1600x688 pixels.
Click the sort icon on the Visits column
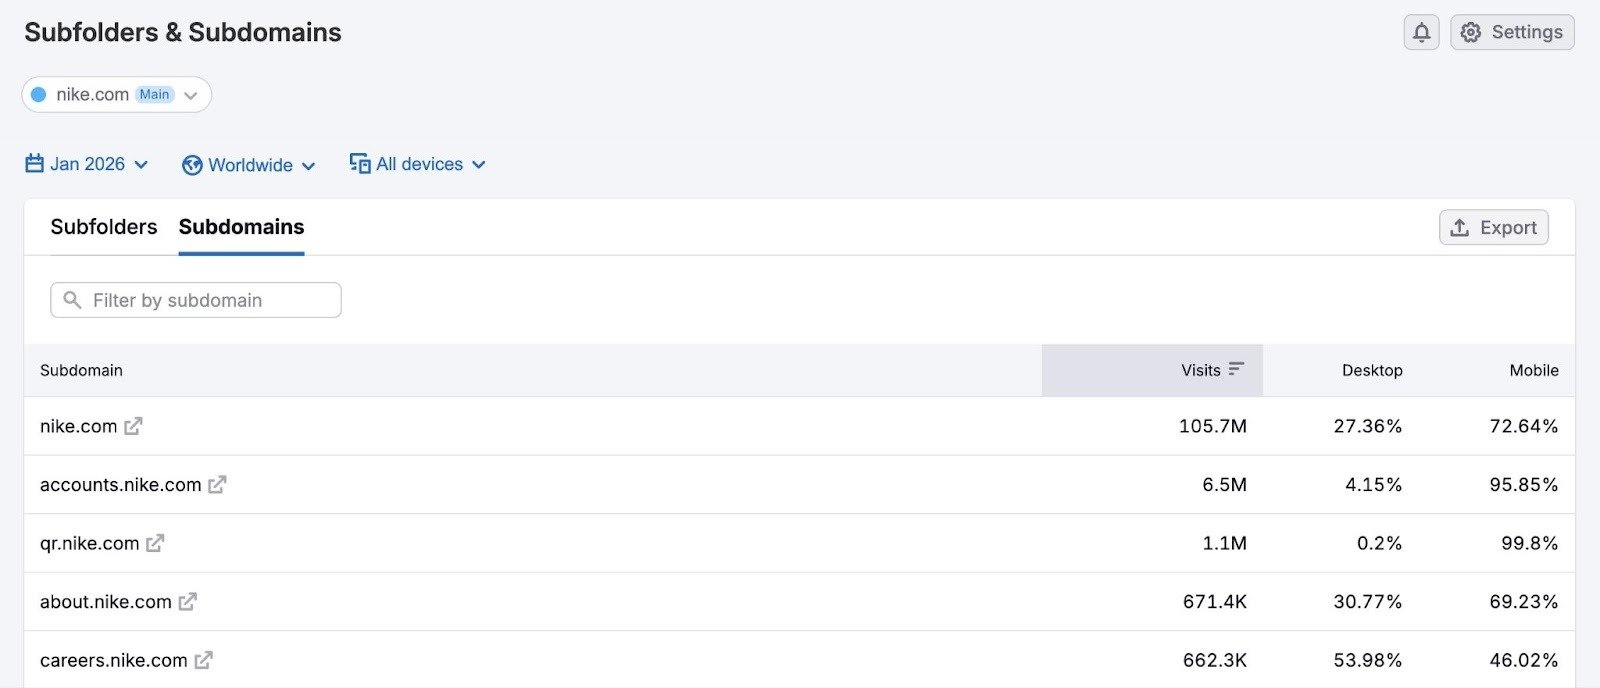coord(1236,369)
